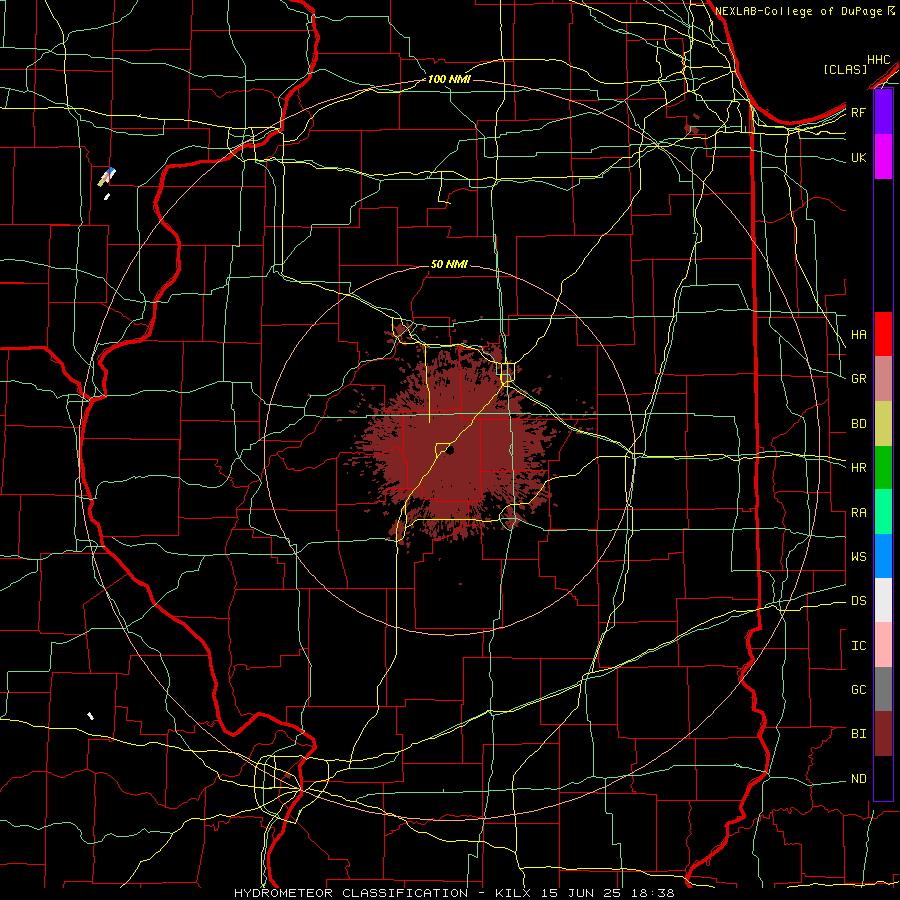Select the RA legend label
This screenshot has height=900, width=900.
859,513
